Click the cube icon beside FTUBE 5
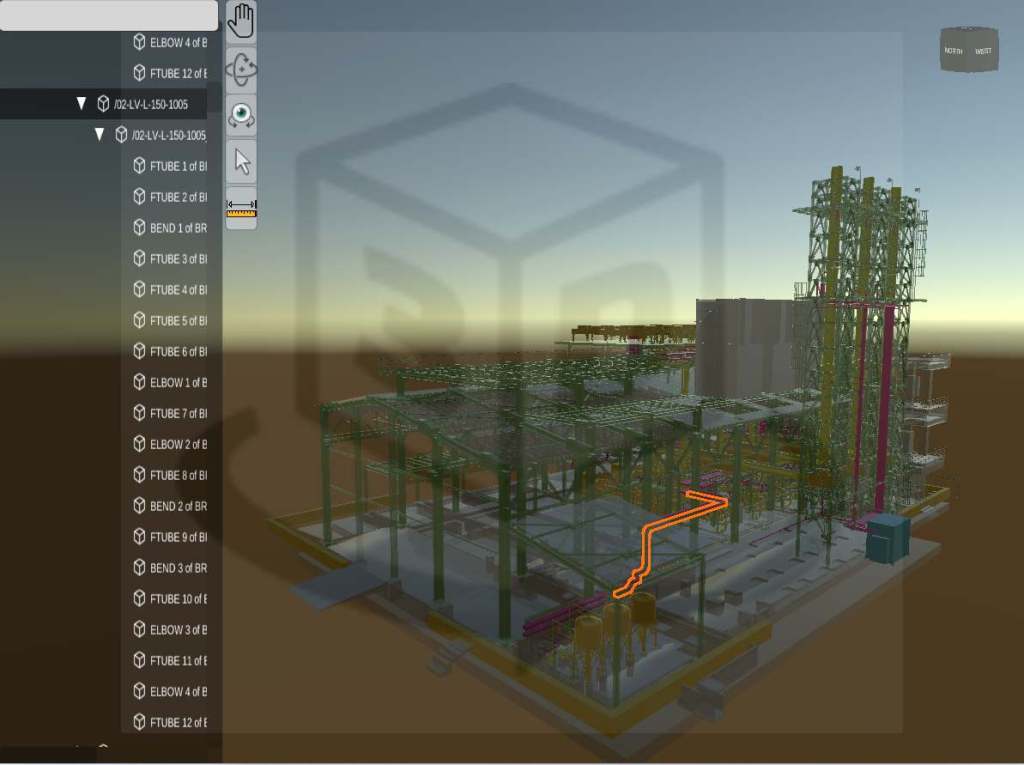1024x765 pixels. 140,320
